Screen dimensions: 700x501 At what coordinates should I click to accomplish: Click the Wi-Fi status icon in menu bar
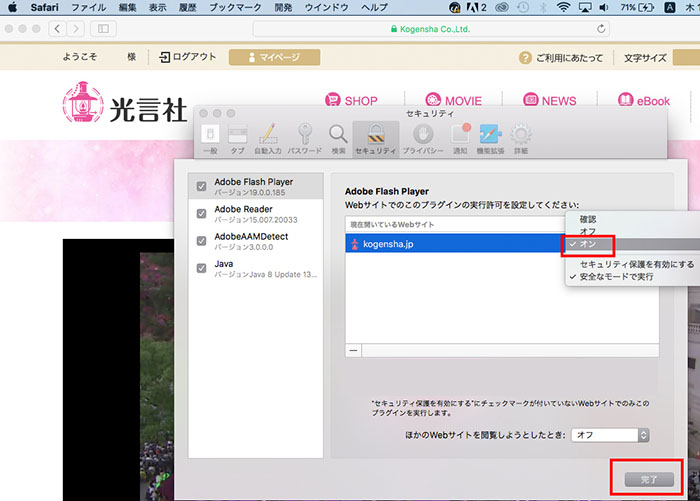pyautogui.click(x=563, y=7)
